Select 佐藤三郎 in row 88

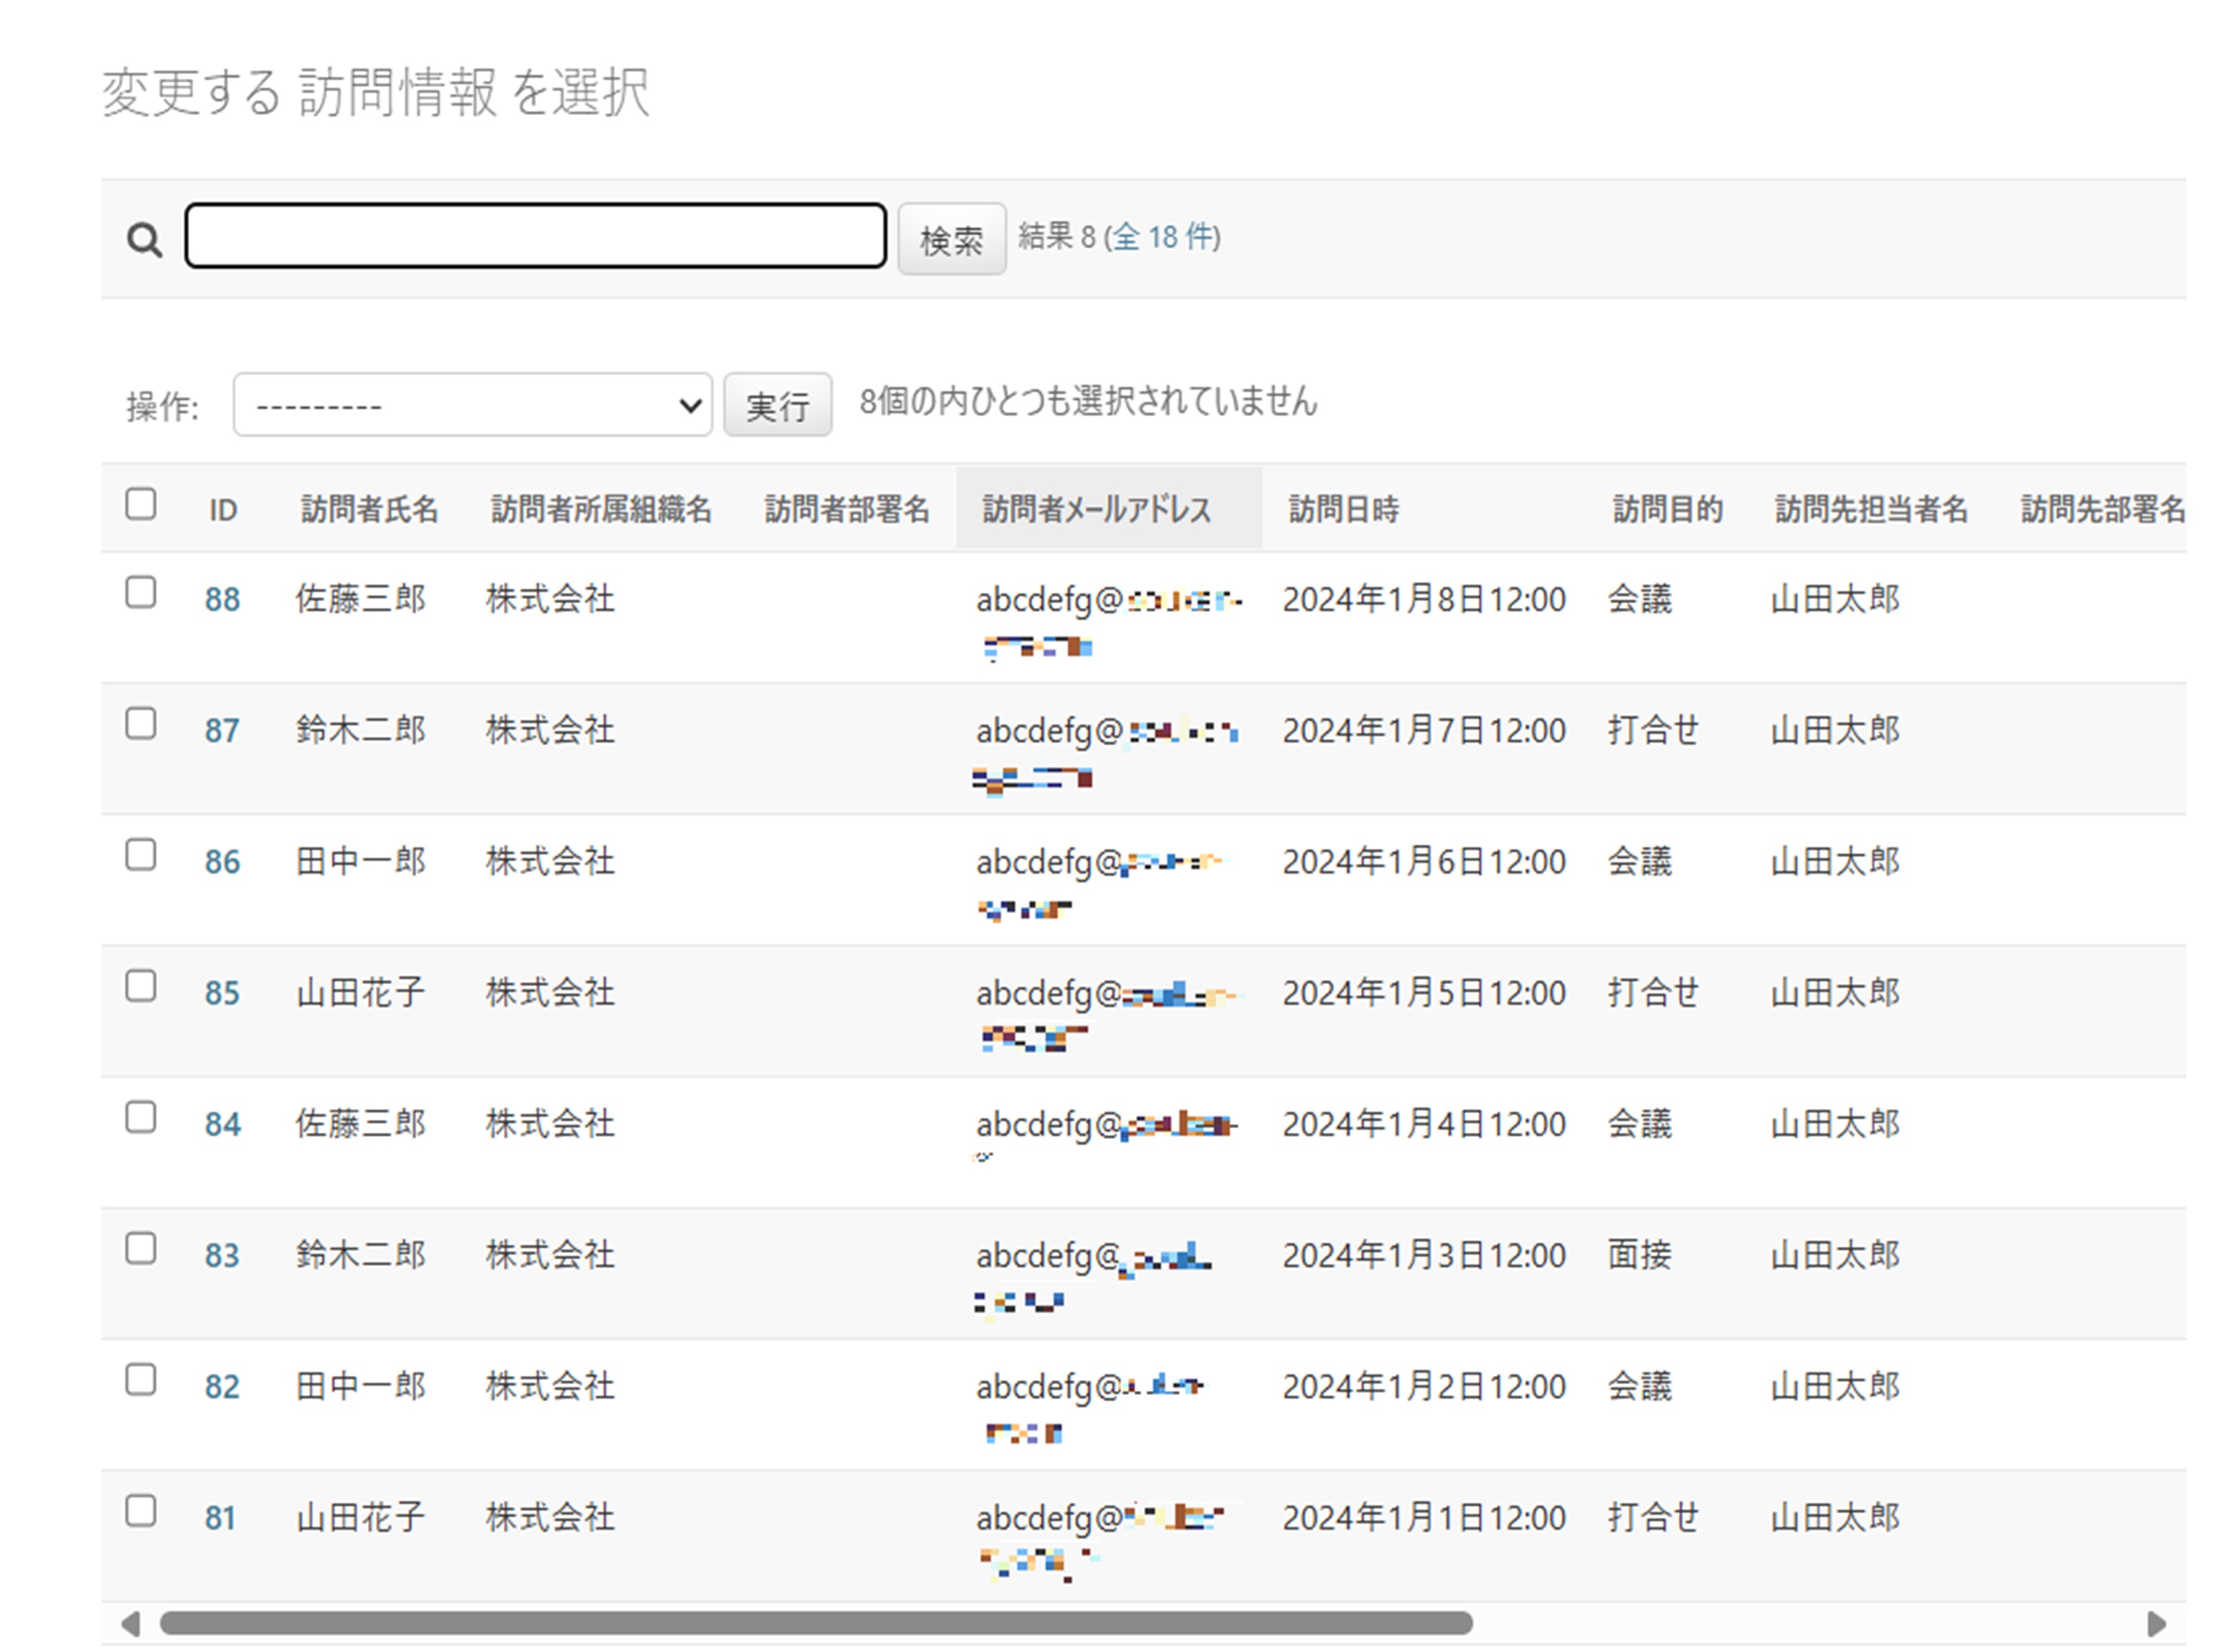pyautogui.click(x=361, y=598)
